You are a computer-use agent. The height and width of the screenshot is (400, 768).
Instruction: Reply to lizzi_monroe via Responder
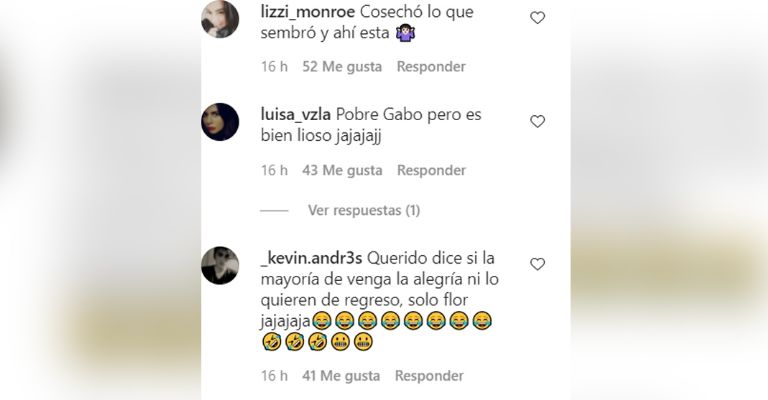[x=431, y=67]
